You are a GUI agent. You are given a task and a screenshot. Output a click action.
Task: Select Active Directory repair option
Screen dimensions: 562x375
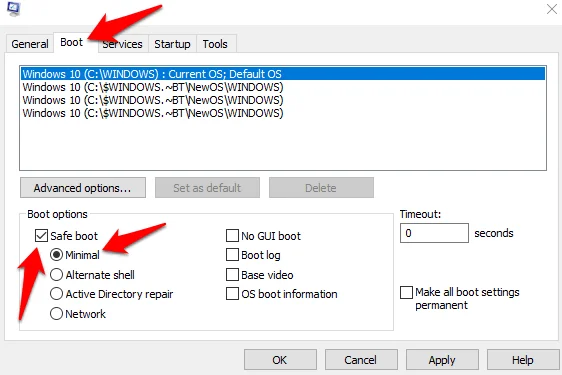click(x=56, y=294)
